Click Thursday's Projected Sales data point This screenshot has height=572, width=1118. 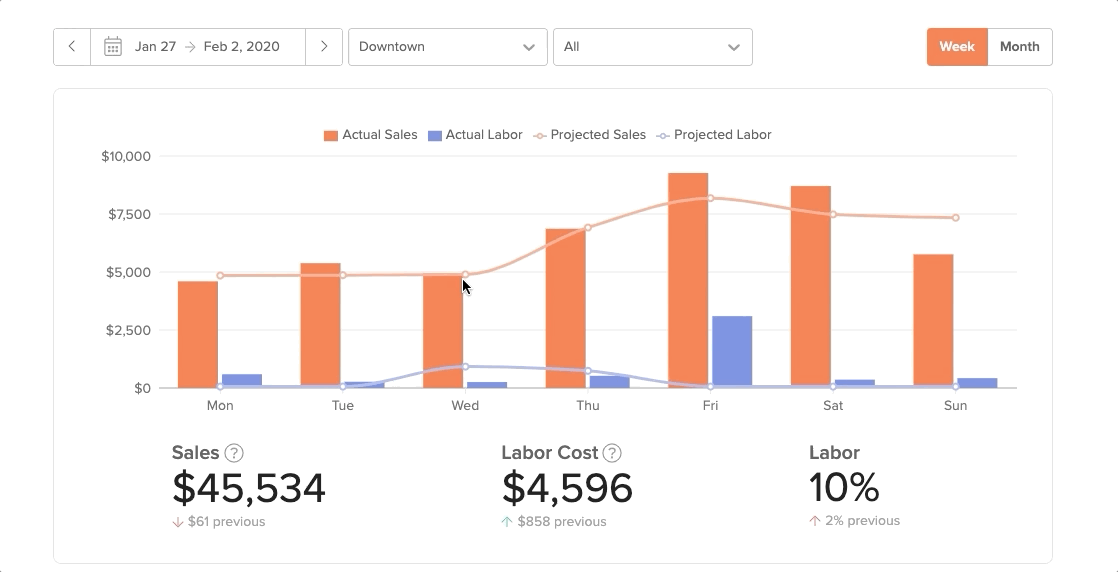588,228
